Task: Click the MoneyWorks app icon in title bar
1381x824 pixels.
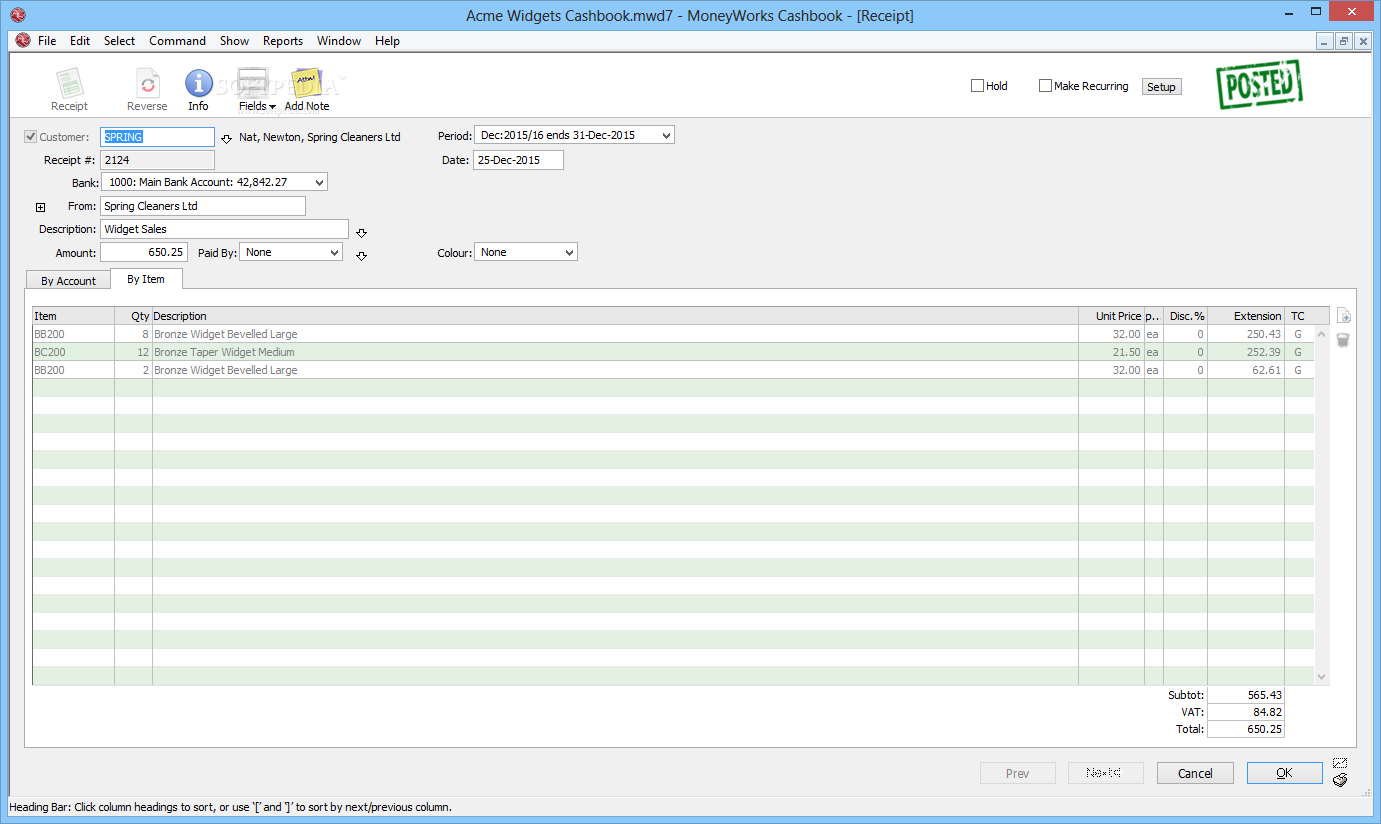Action: pos(17,15)
